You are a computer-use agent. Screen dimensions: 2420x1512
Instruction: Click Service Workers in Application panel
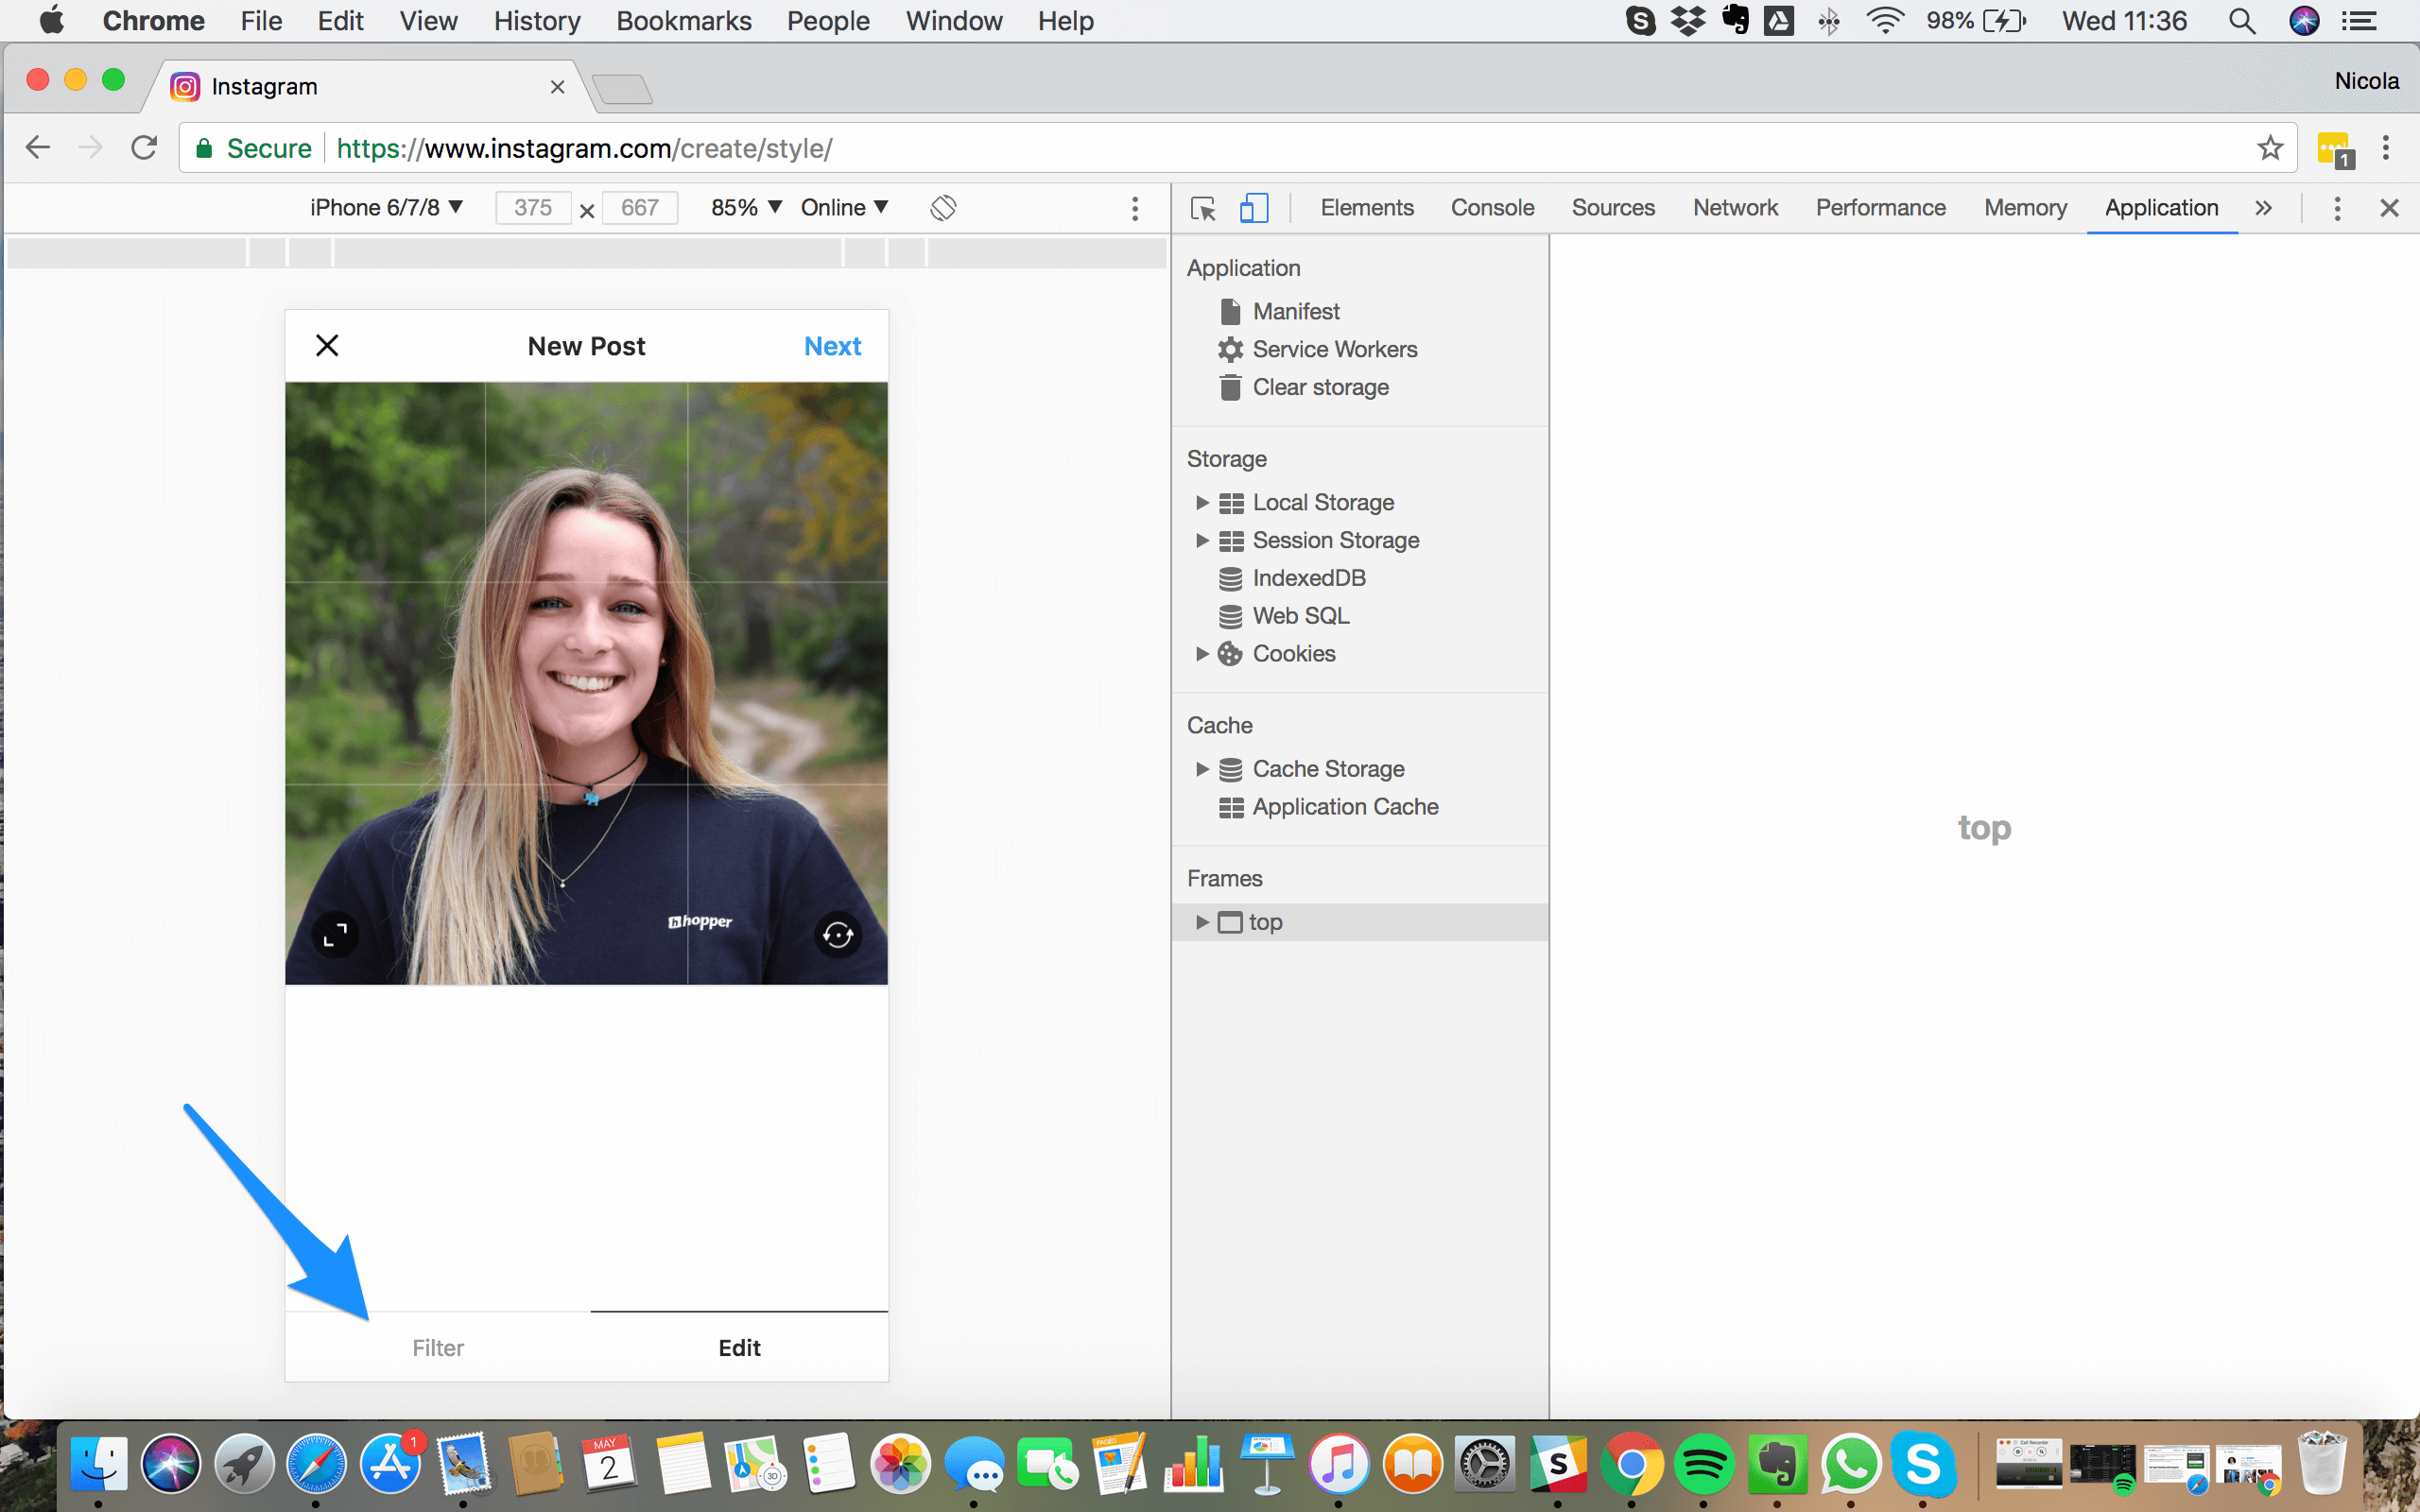(x=1335, y=349)
